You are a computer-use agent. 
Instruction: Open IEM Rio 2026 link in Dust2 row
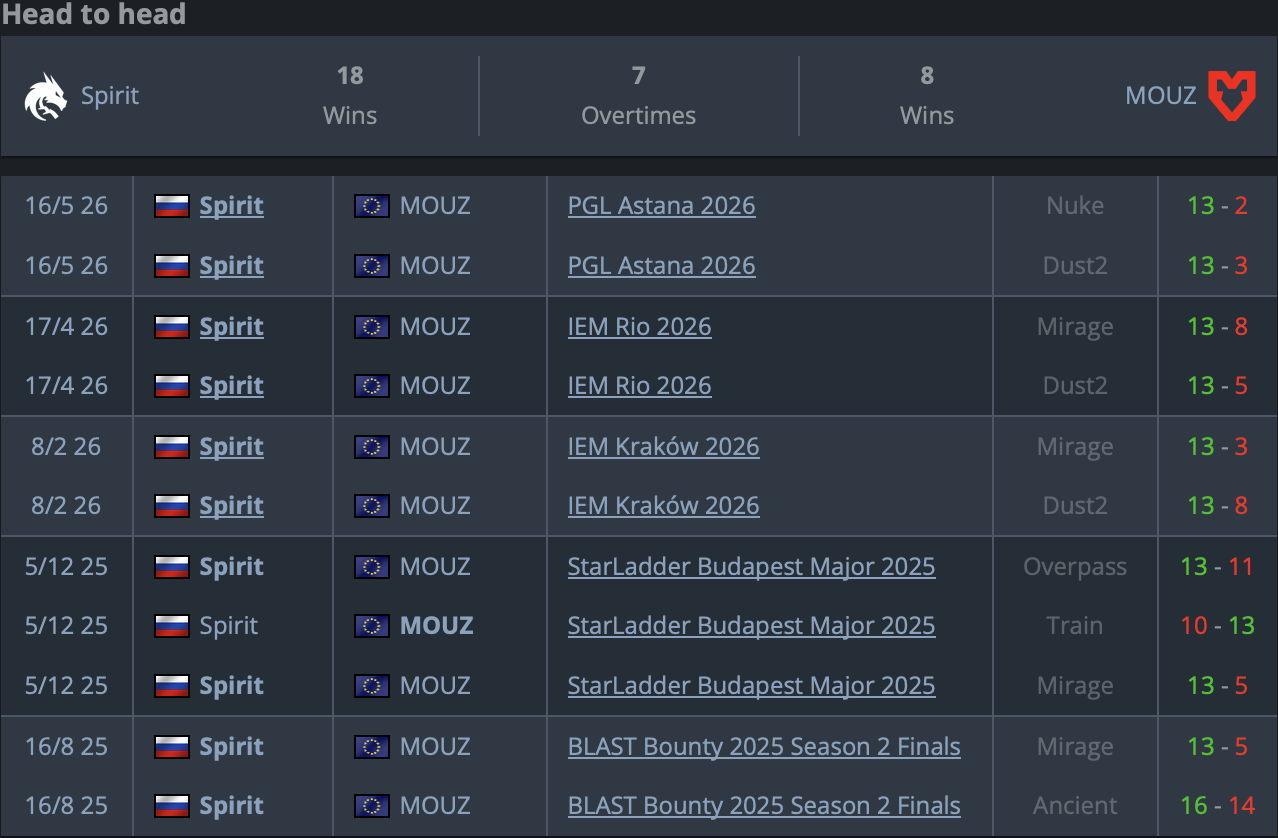click(x=639, y=386)
